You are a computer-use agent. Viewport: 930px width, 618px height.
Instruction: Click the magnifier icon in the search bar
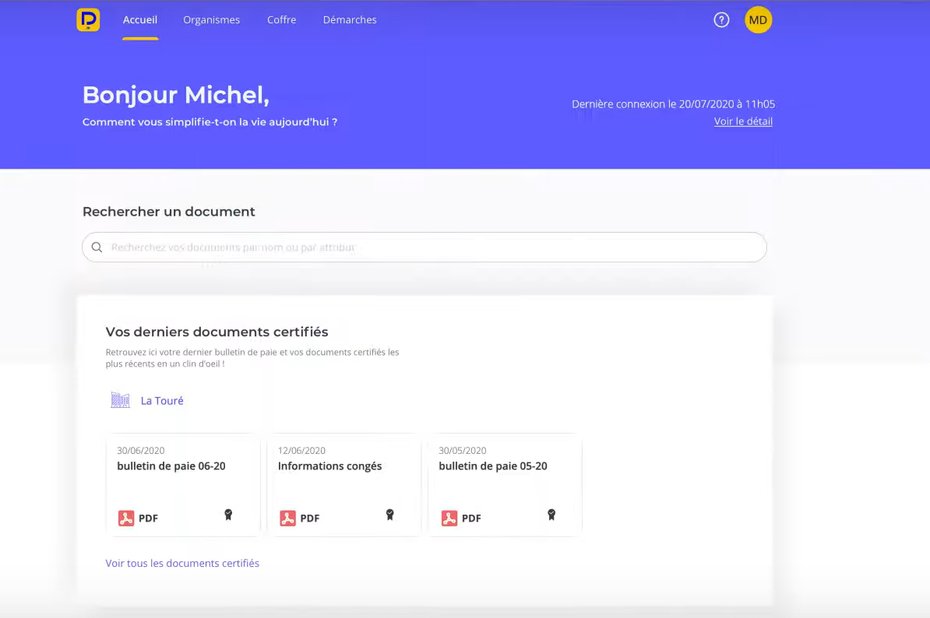pyautogui.click(x=97, y=246)
